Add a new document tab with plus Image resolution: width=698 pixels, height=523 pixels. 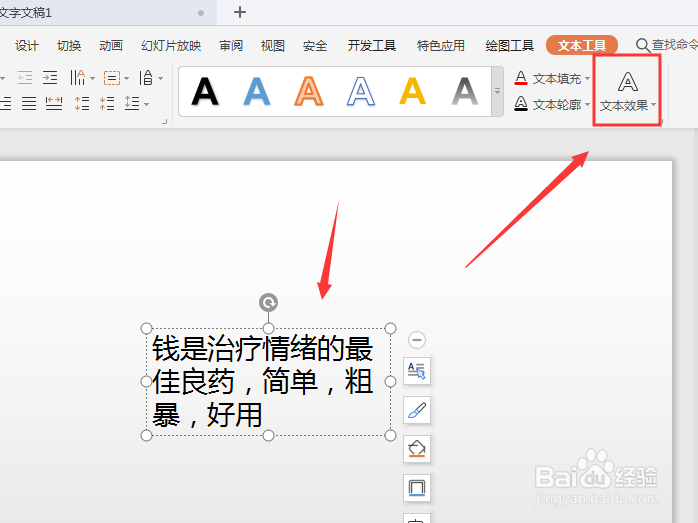tap(240, 12)
